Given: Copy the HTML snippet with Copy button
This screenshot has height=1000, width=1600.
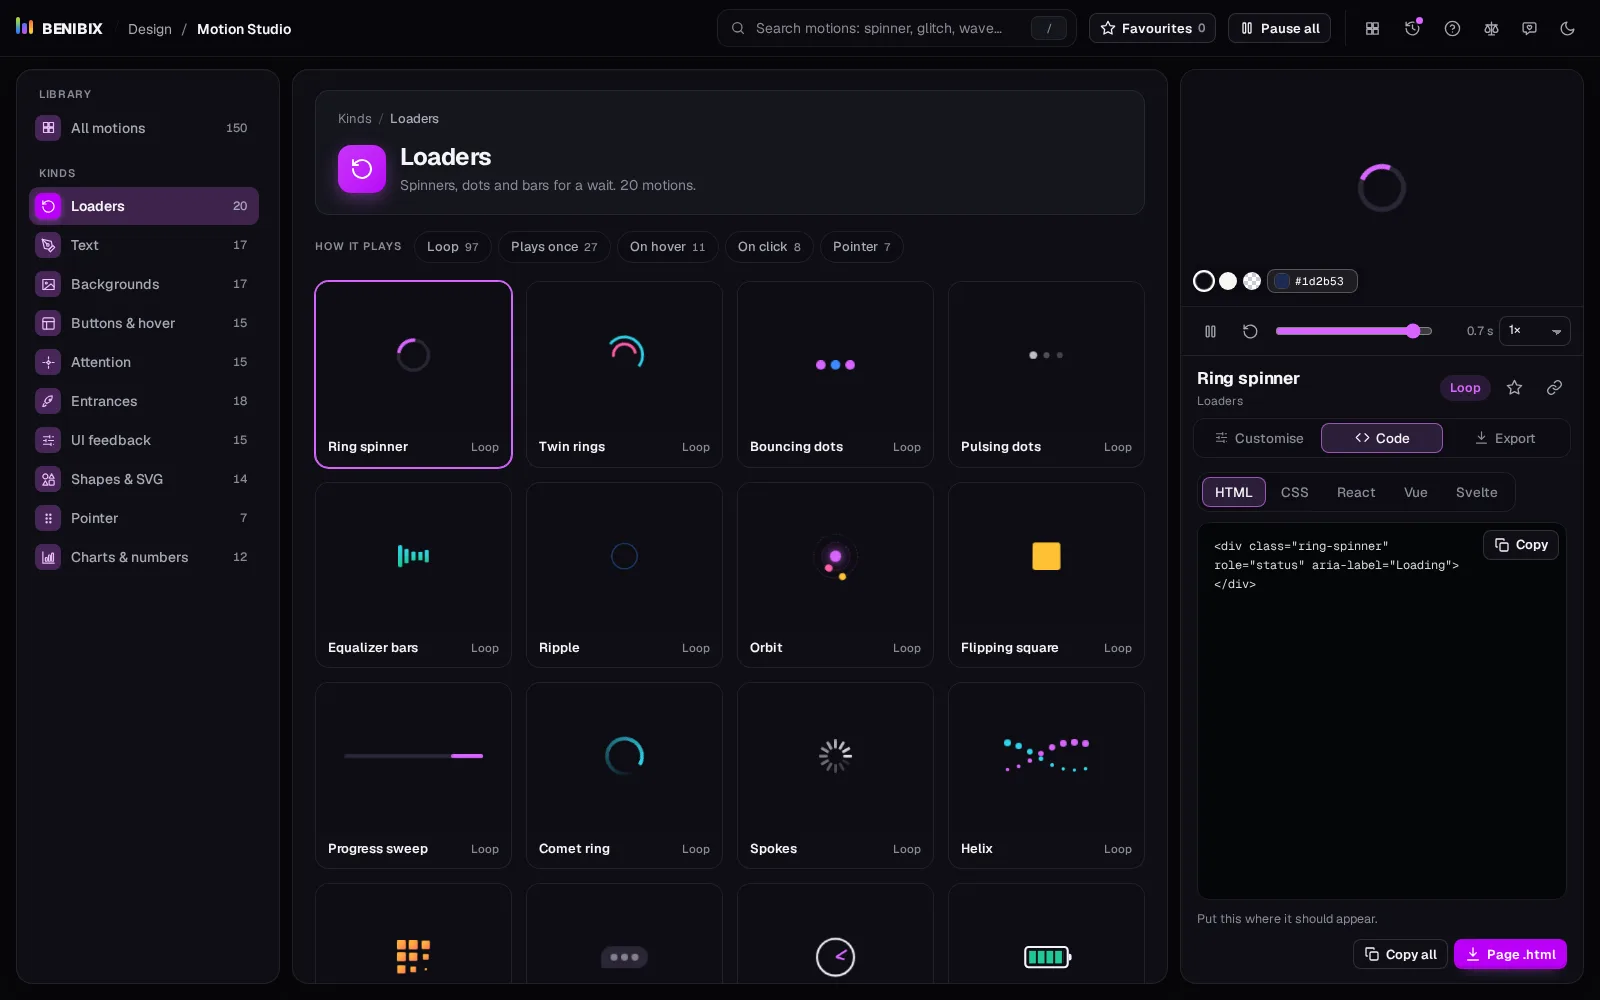Looking at the screenshot, I should [1521, 545].
